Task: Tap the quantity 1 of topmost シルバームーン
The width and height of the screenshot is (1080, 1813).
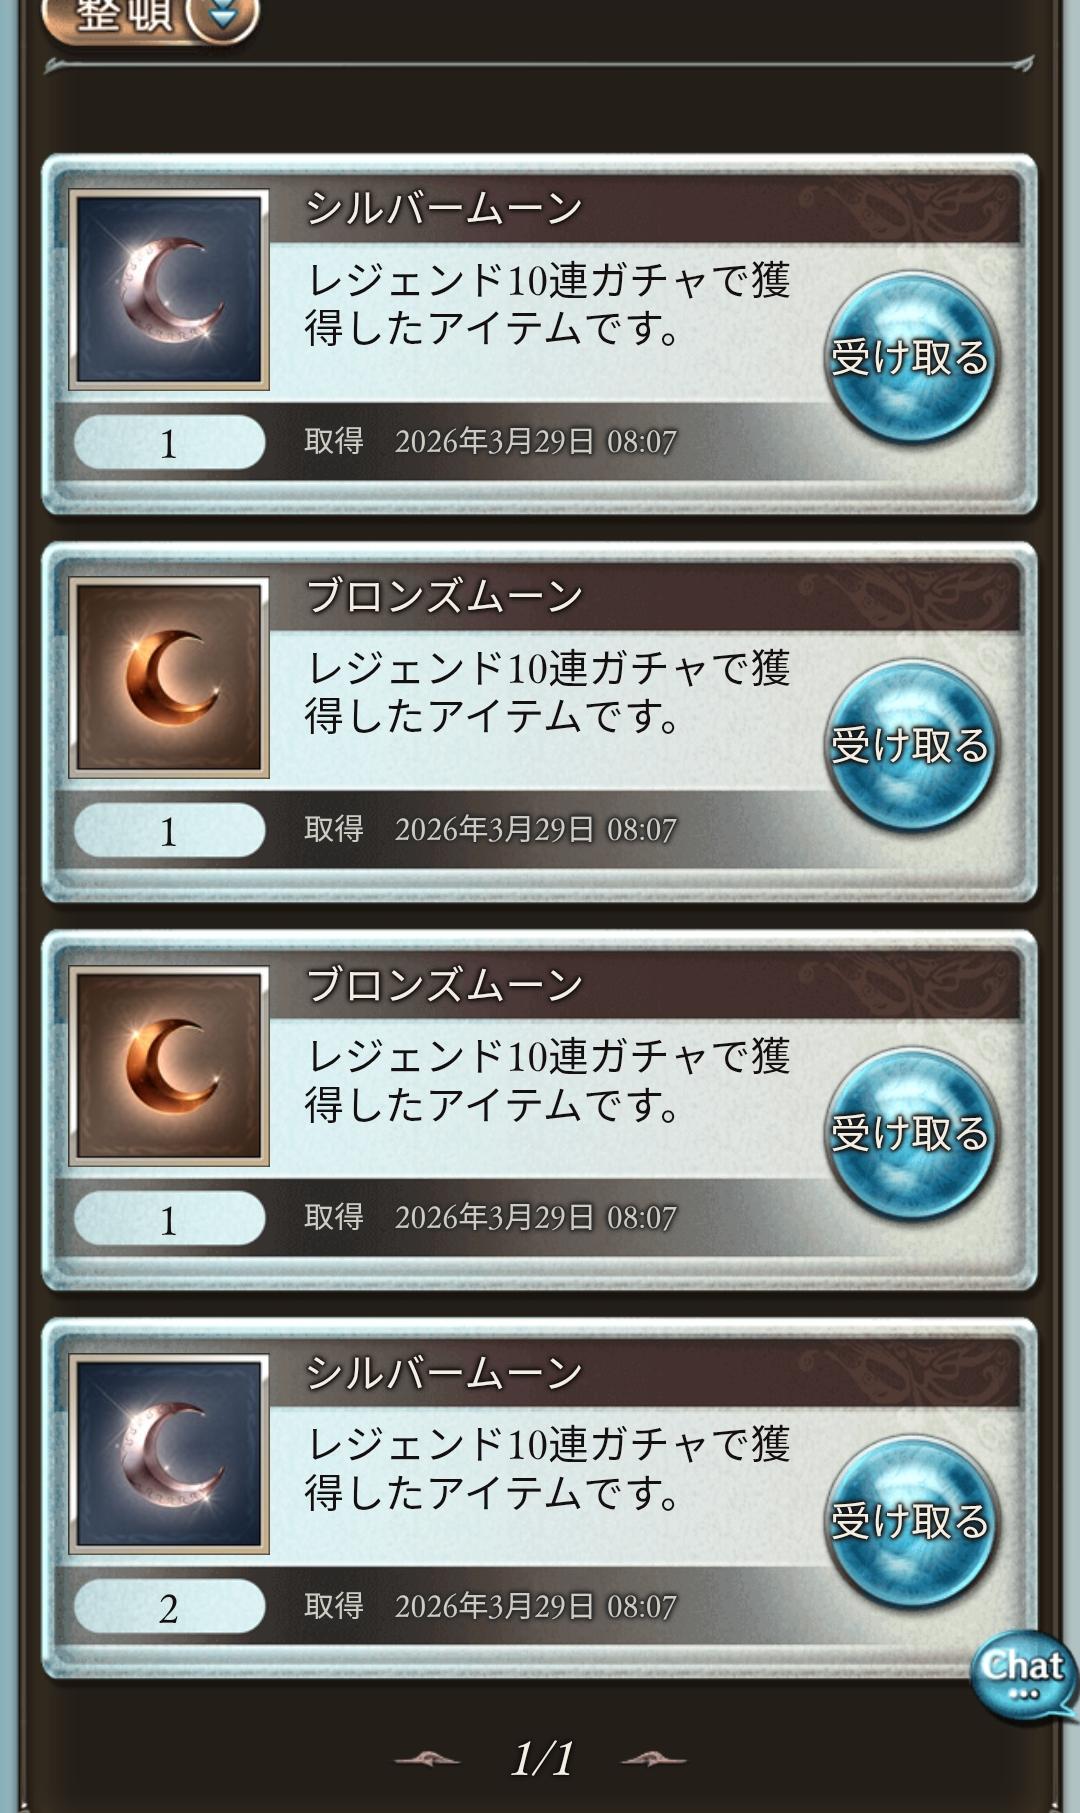Action: (169, 443)
